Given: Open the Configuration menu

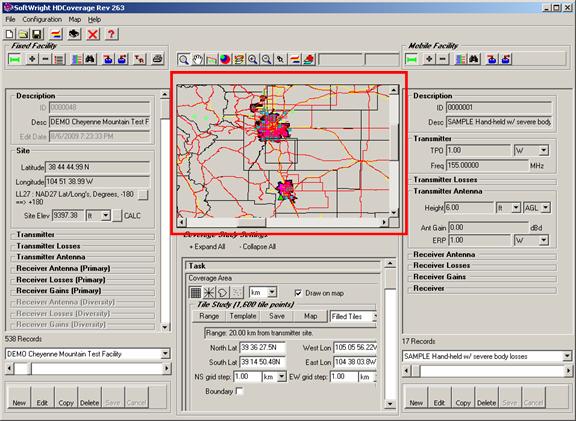Looking at the screenshot, I should click(x=42, y=19).
